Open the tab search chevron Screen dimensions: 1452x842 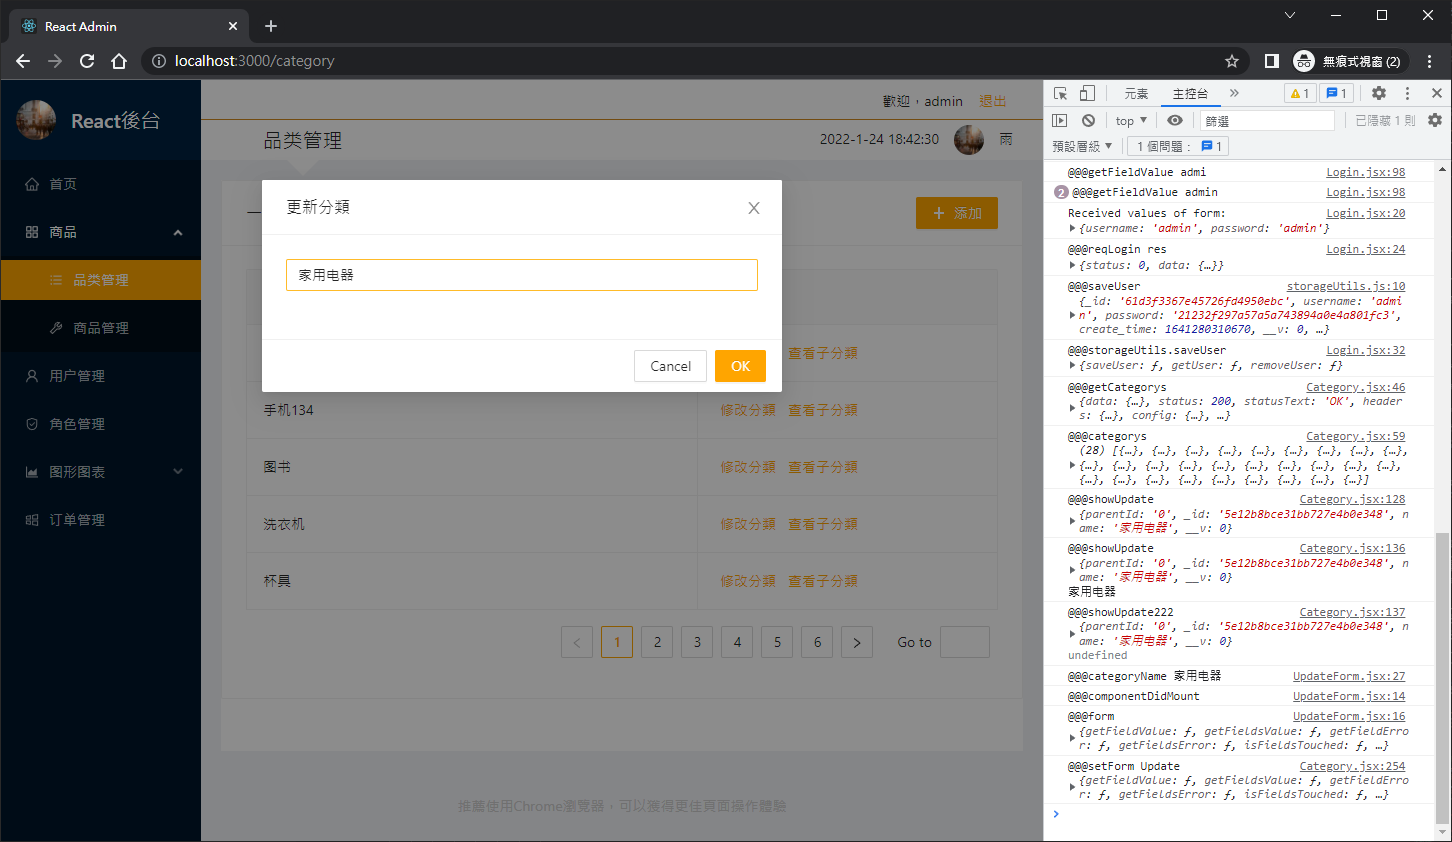coord(1290,15)
